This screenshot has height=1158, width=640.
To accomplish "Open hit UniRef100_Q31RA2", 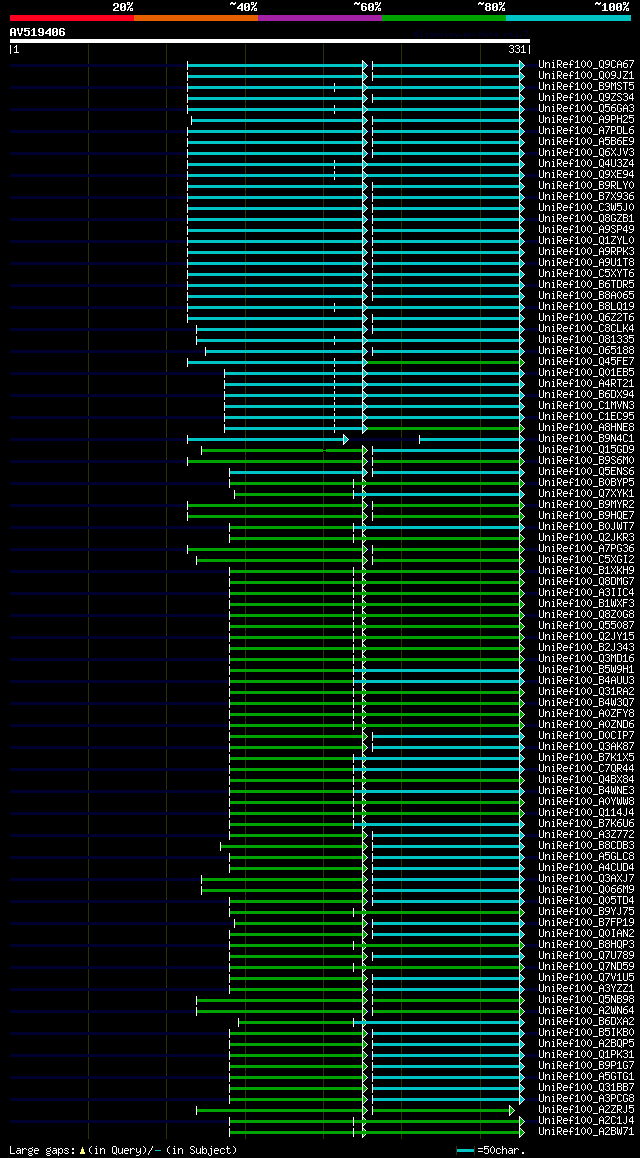I will (586, 693).
